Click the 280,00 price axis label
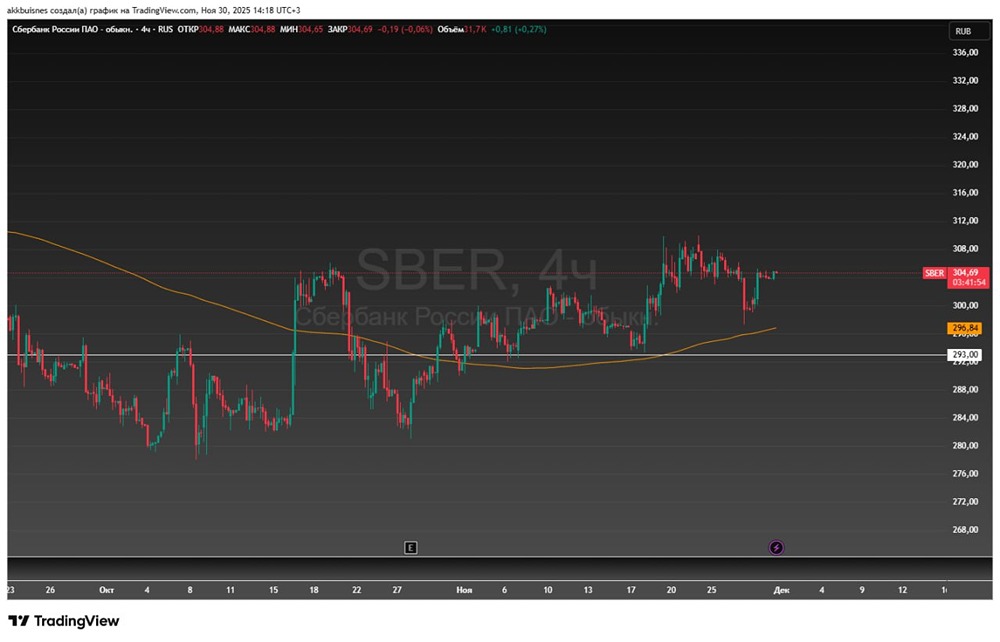The image size is (1000, 642). 965,446
